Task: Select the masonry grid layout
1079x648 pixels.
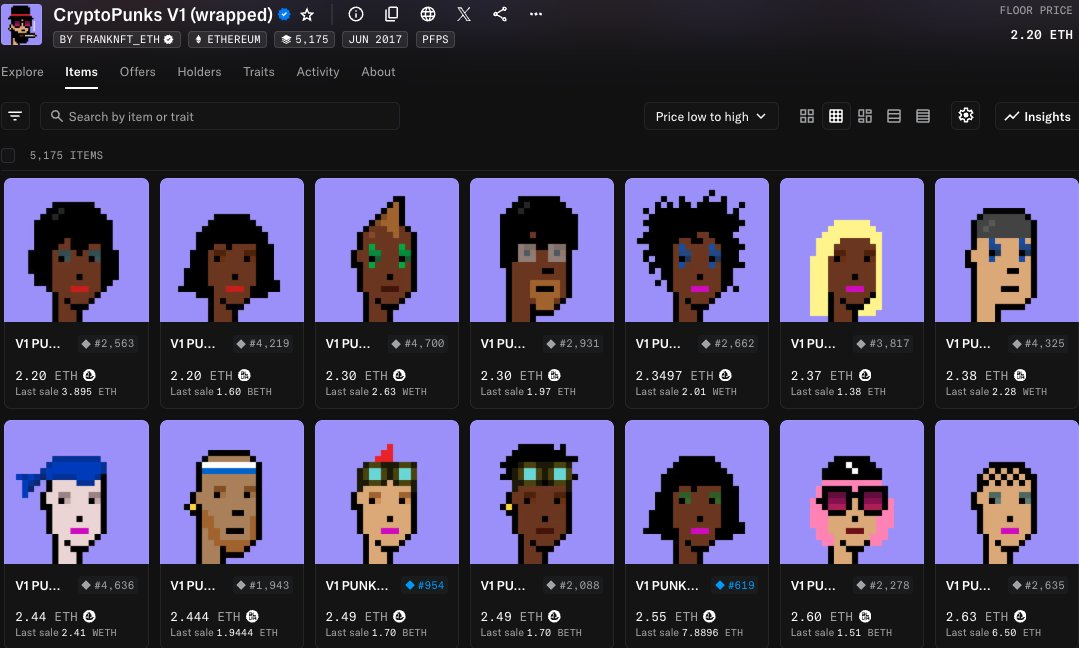Action: point(865,115)
